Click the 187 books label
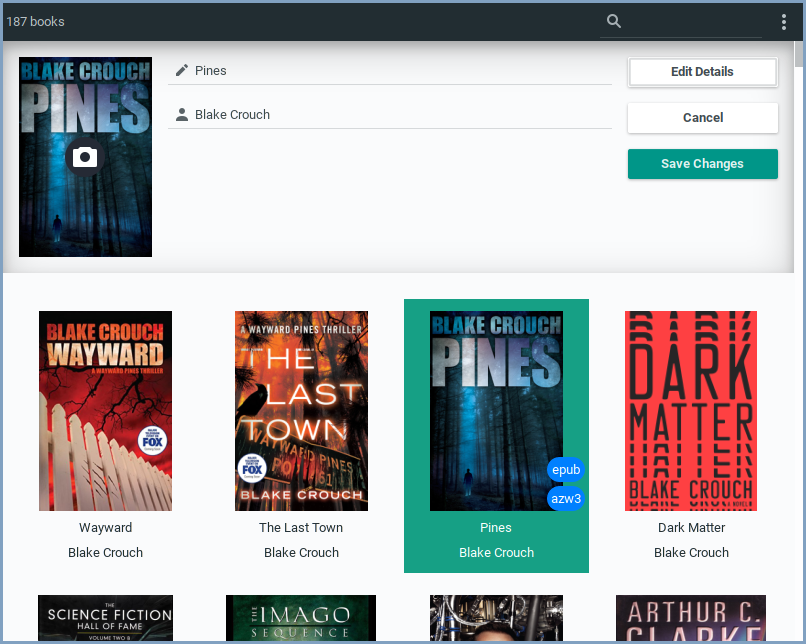Image resolution: width=806 pixels, height=644 pixels. coord(35,22)
